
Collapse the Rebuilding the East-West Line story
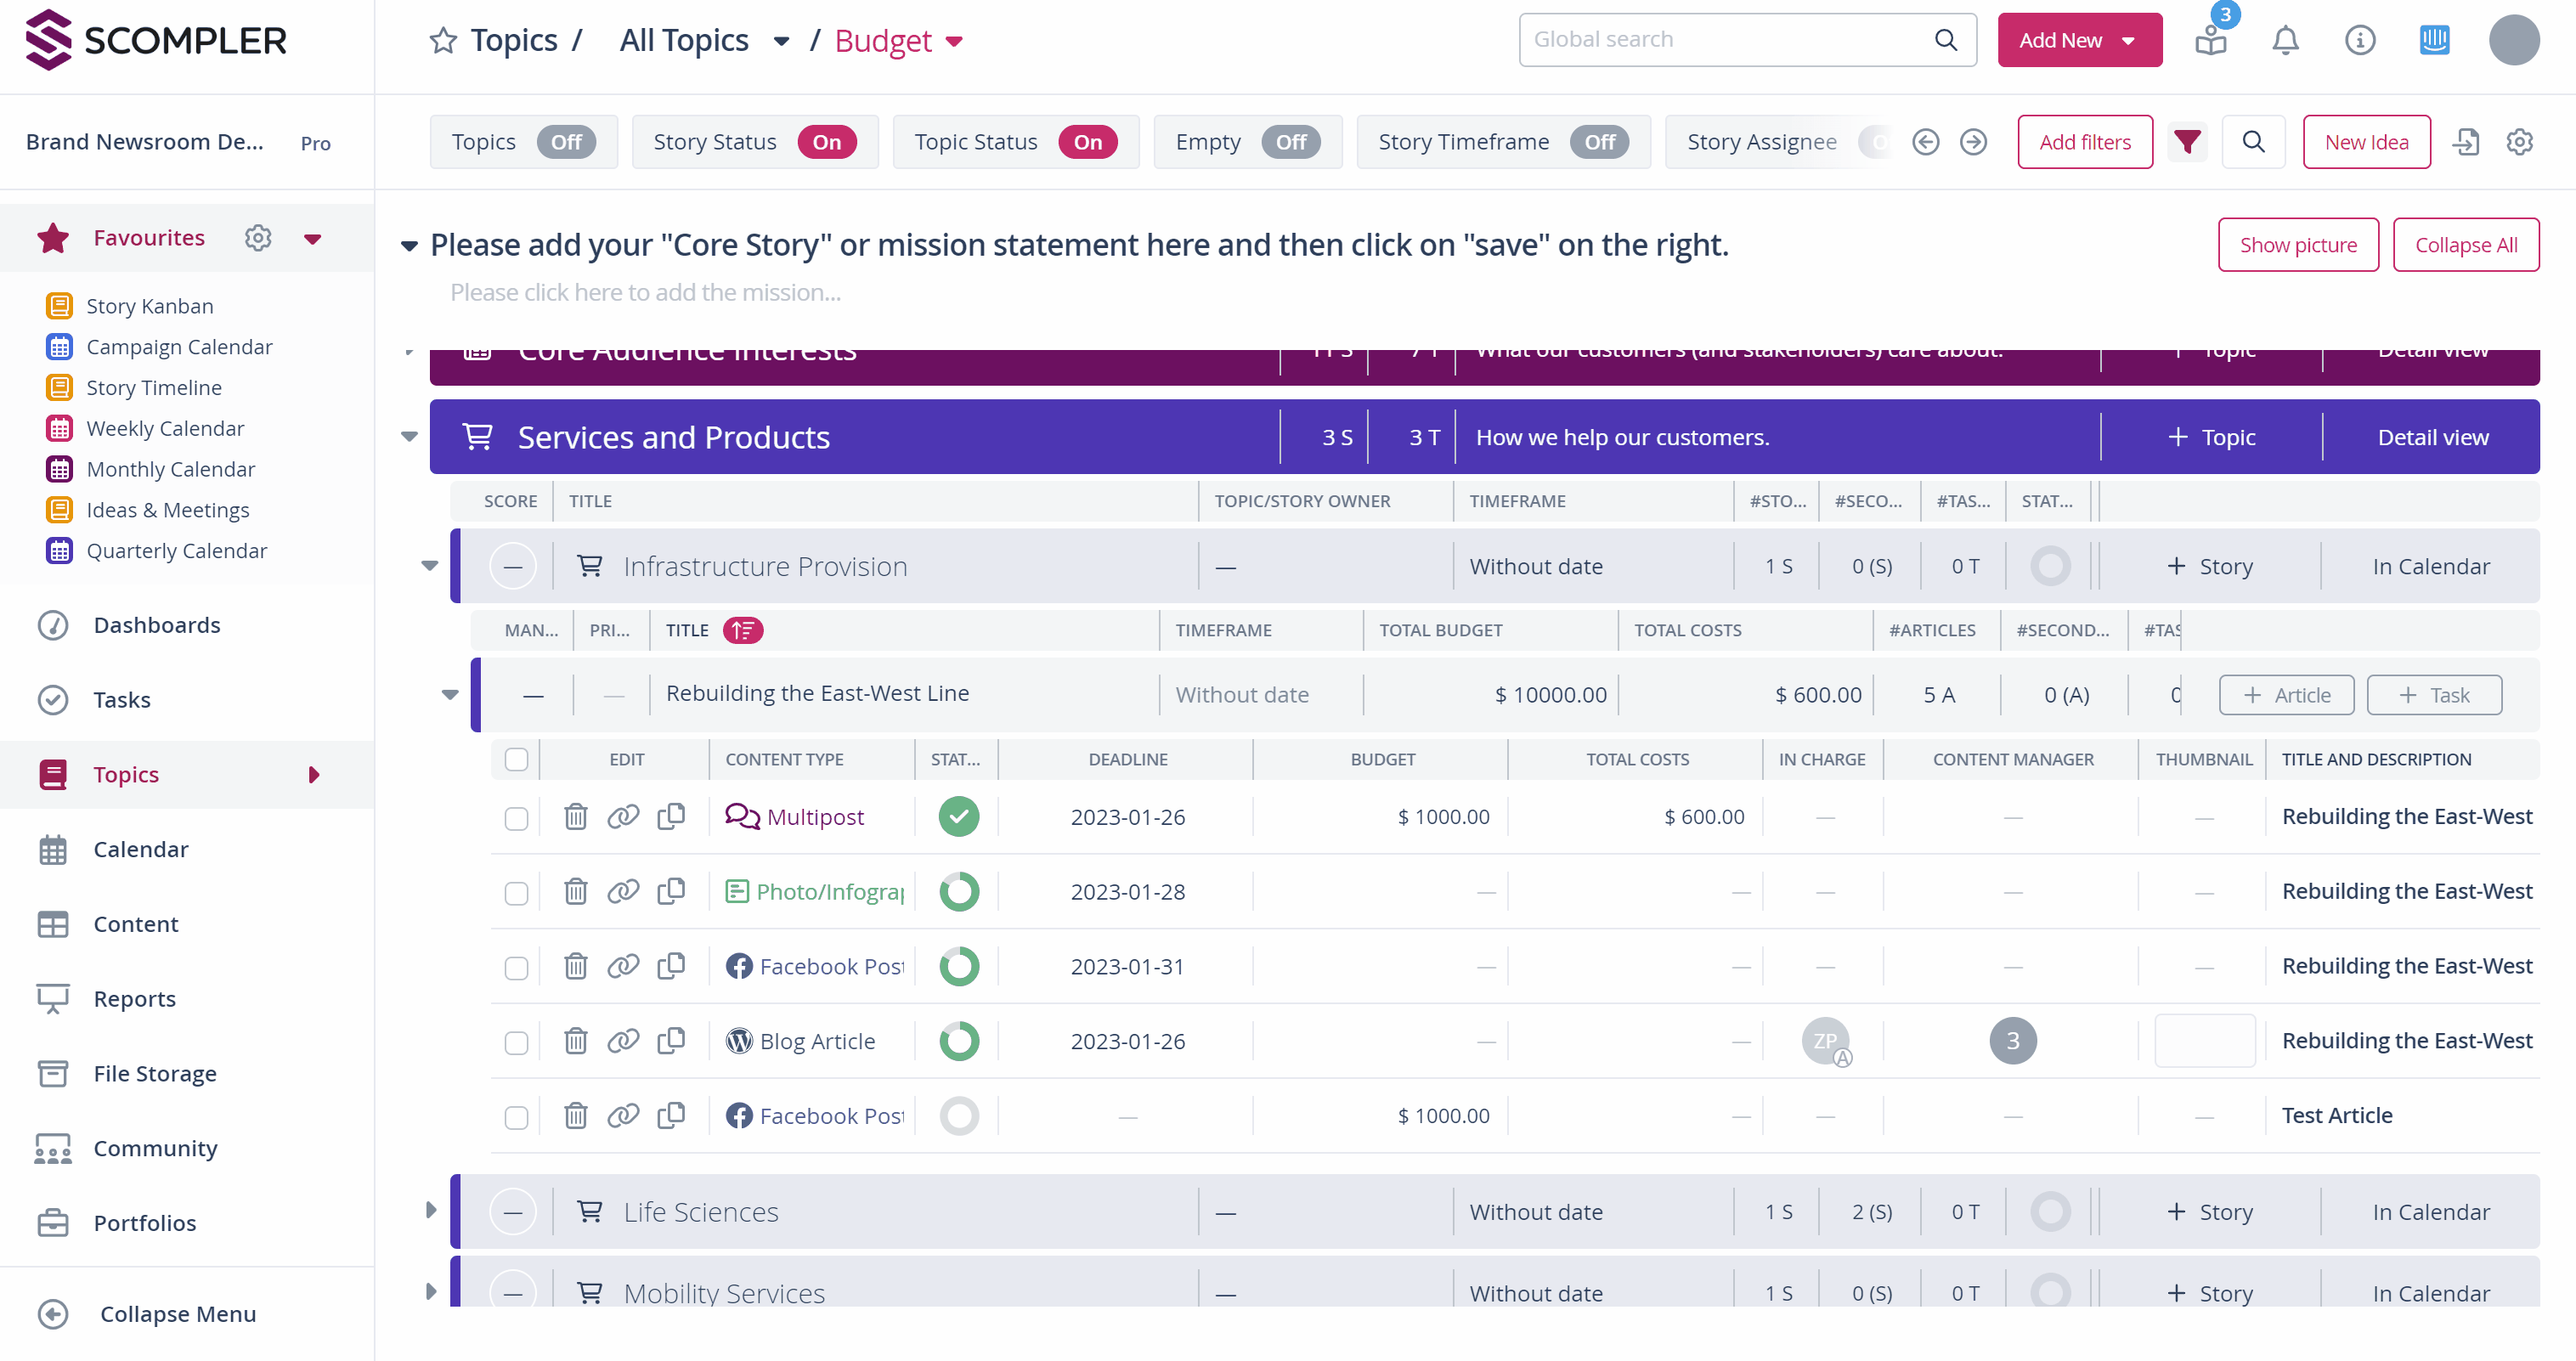pyautogui.click(x=450, y=694)
